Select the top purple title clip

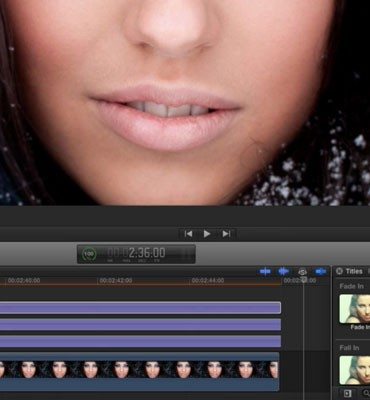pyautogui.click(x=140, y=308)
